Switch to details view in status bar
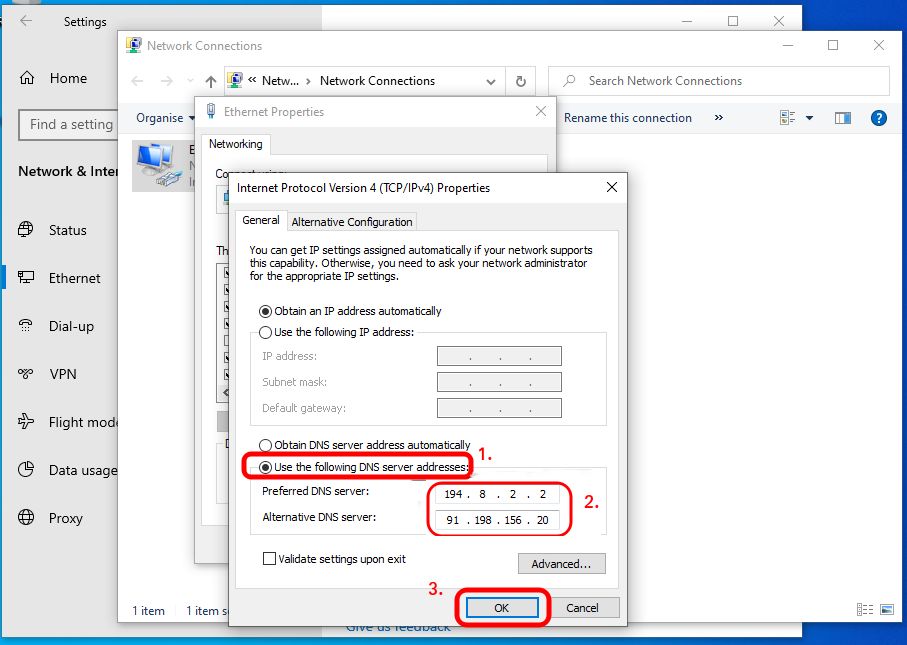The image size is (907, 645). coord(866,610)
